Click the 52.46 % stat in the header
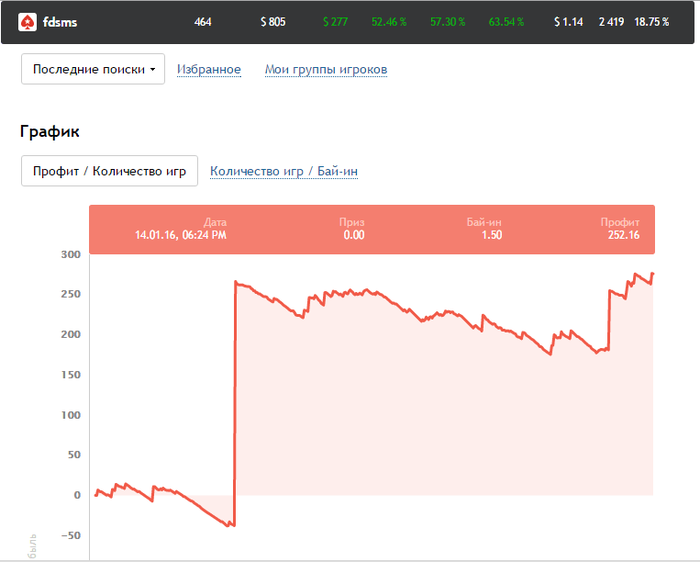This screenshot has width=700, height=562. coord(389,21)
